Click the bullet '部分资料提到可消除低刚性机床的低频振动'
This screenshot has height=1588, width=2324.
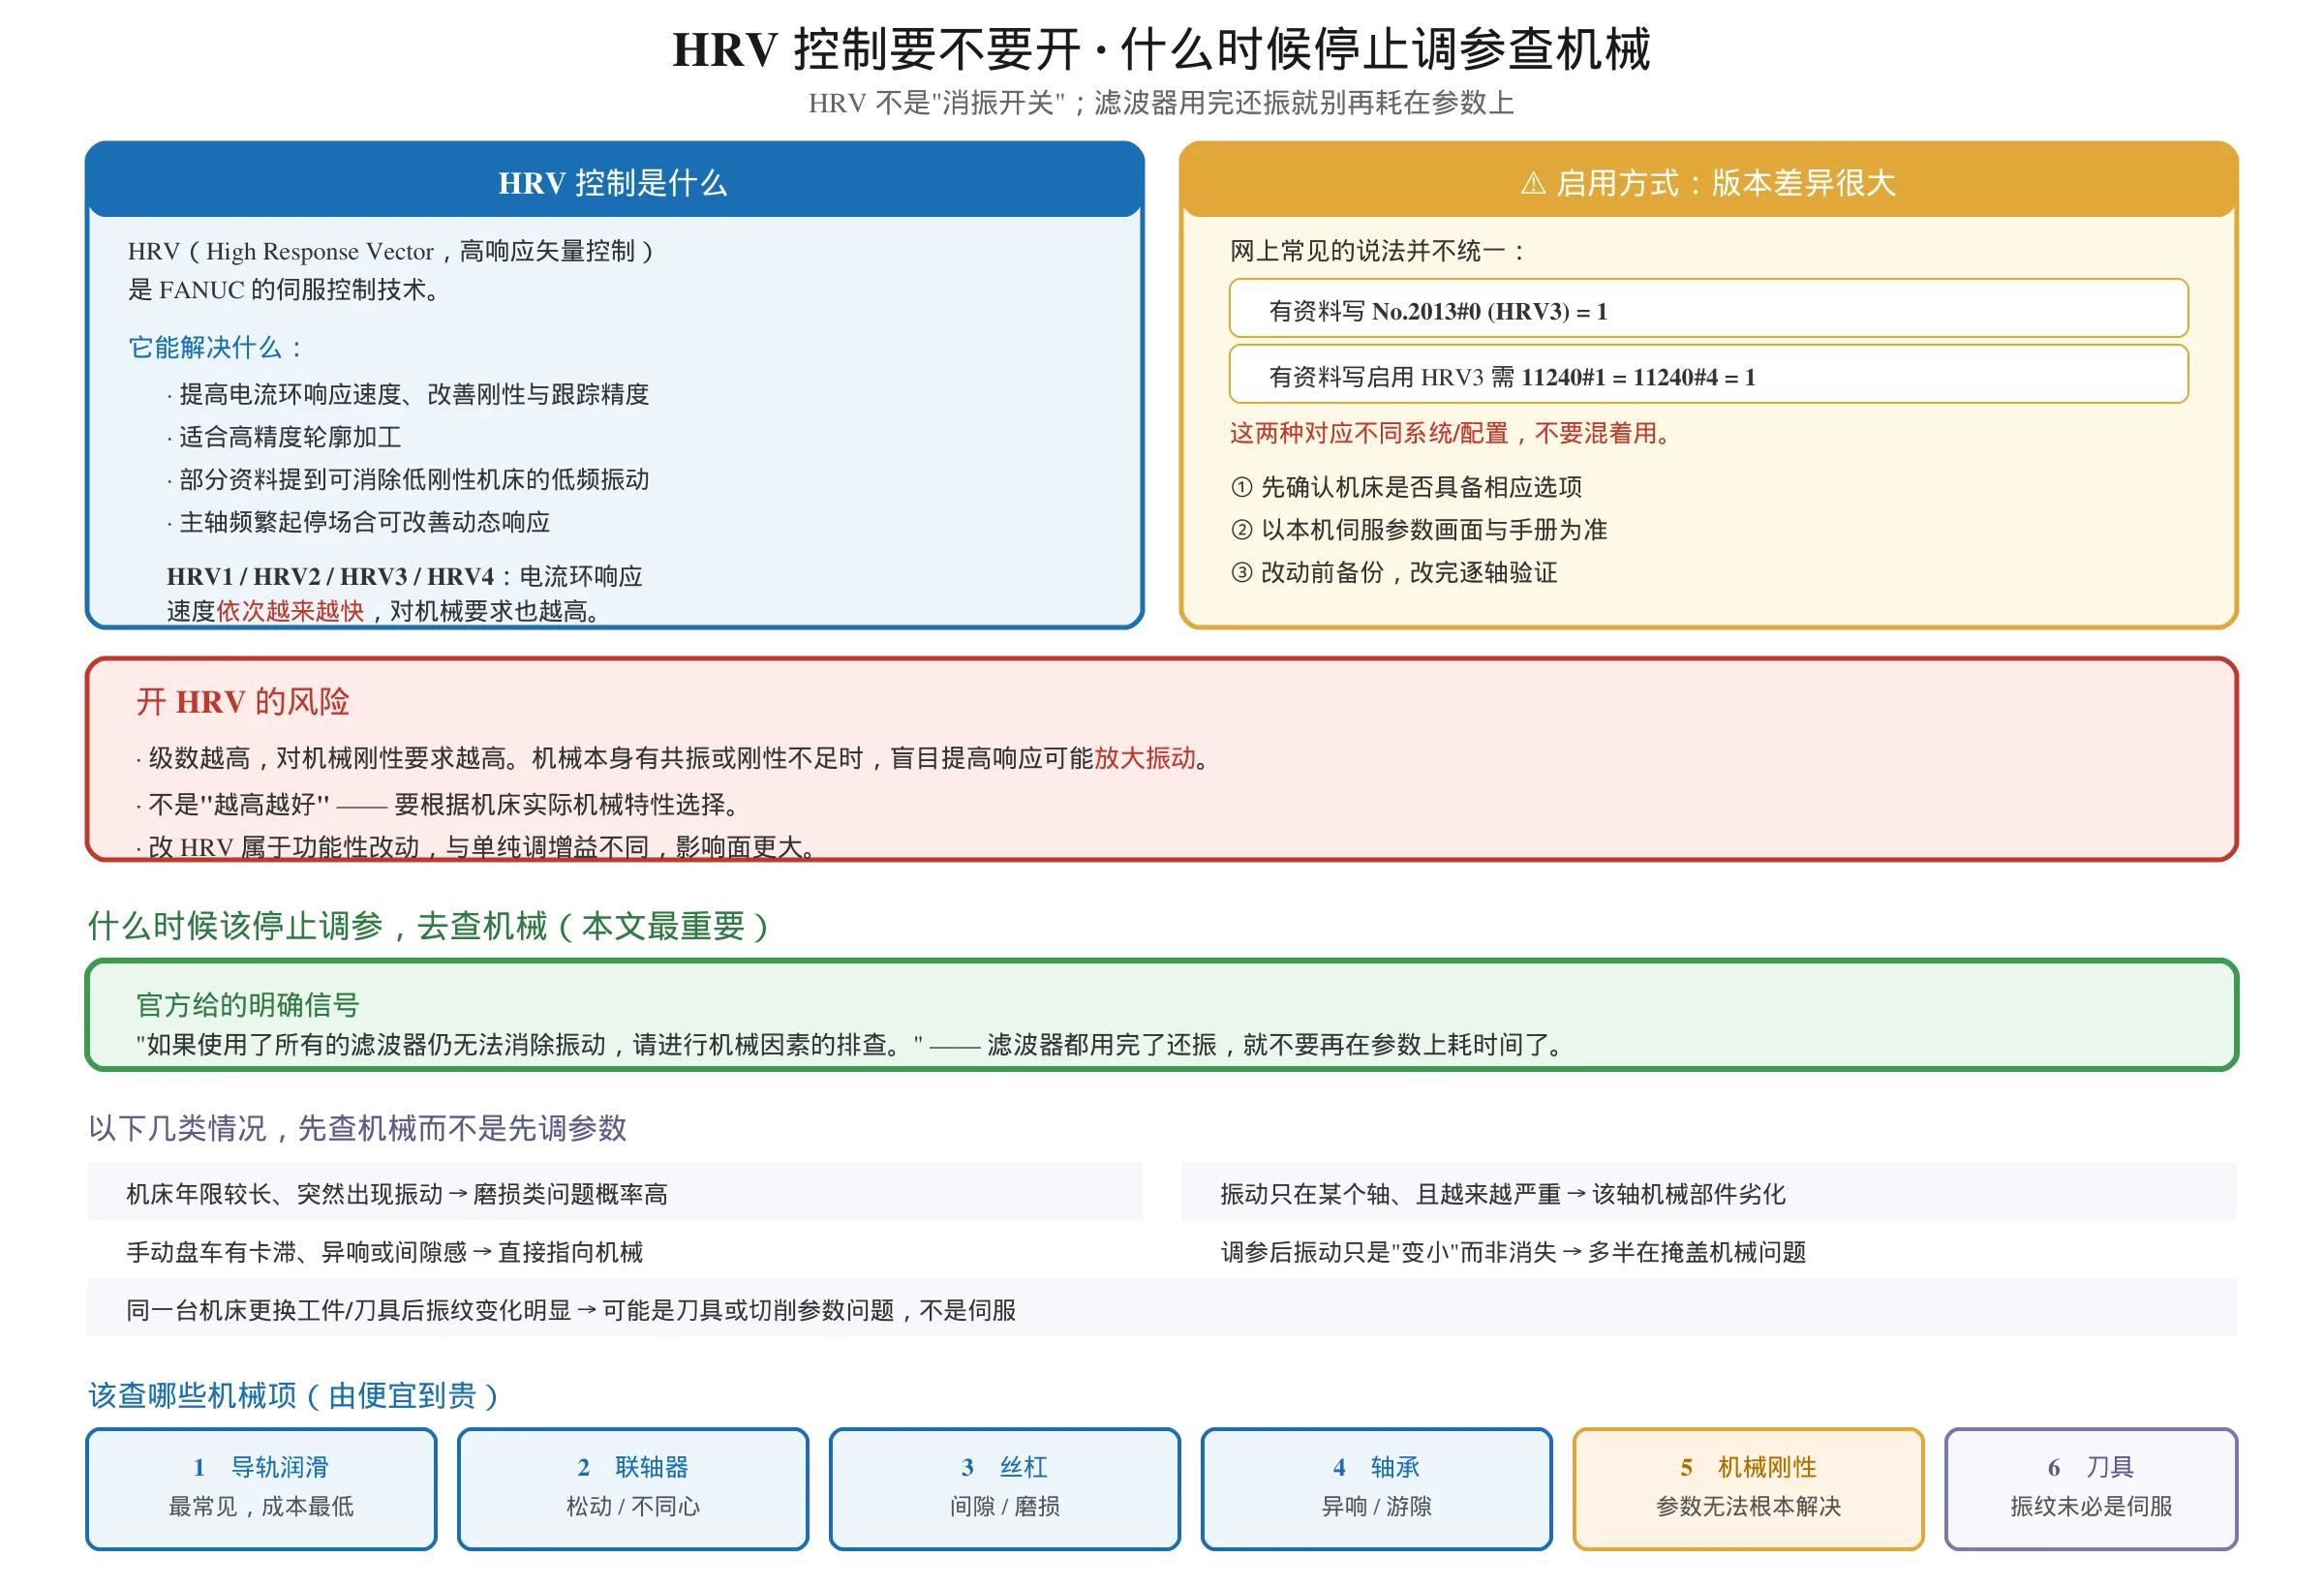[408, 479]
